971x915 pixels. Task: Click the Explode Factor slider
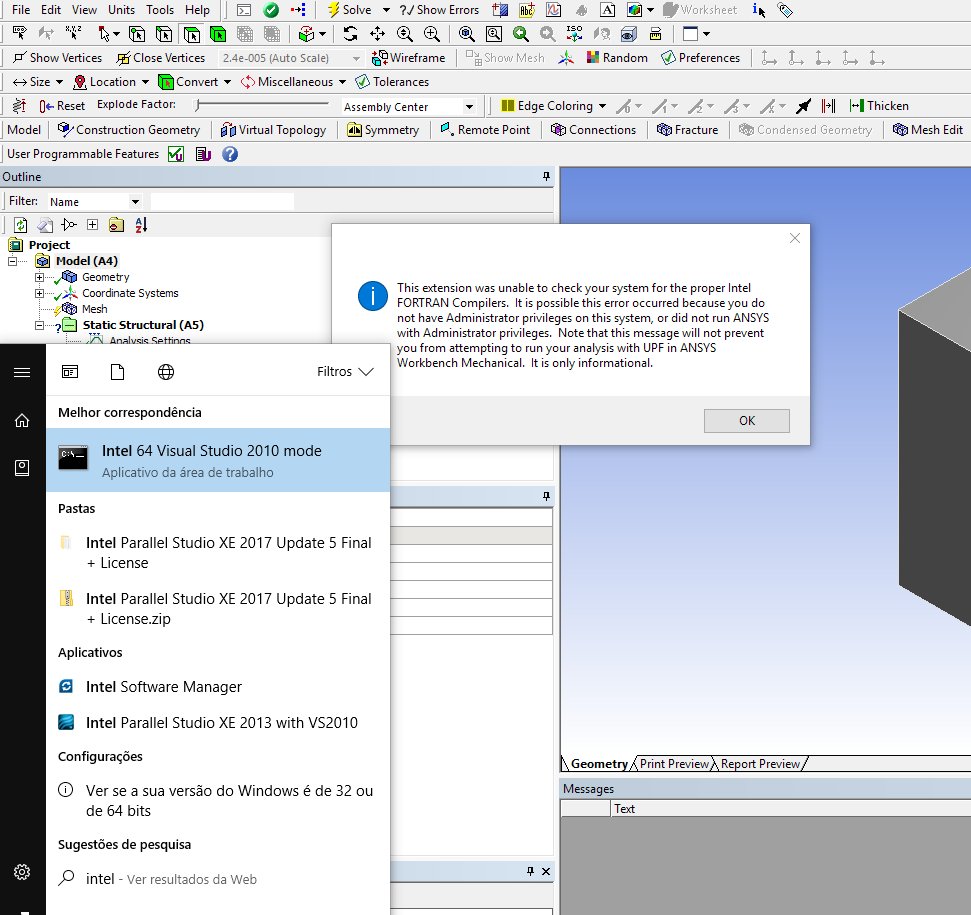pyautogui.click(x=262, y=105)
